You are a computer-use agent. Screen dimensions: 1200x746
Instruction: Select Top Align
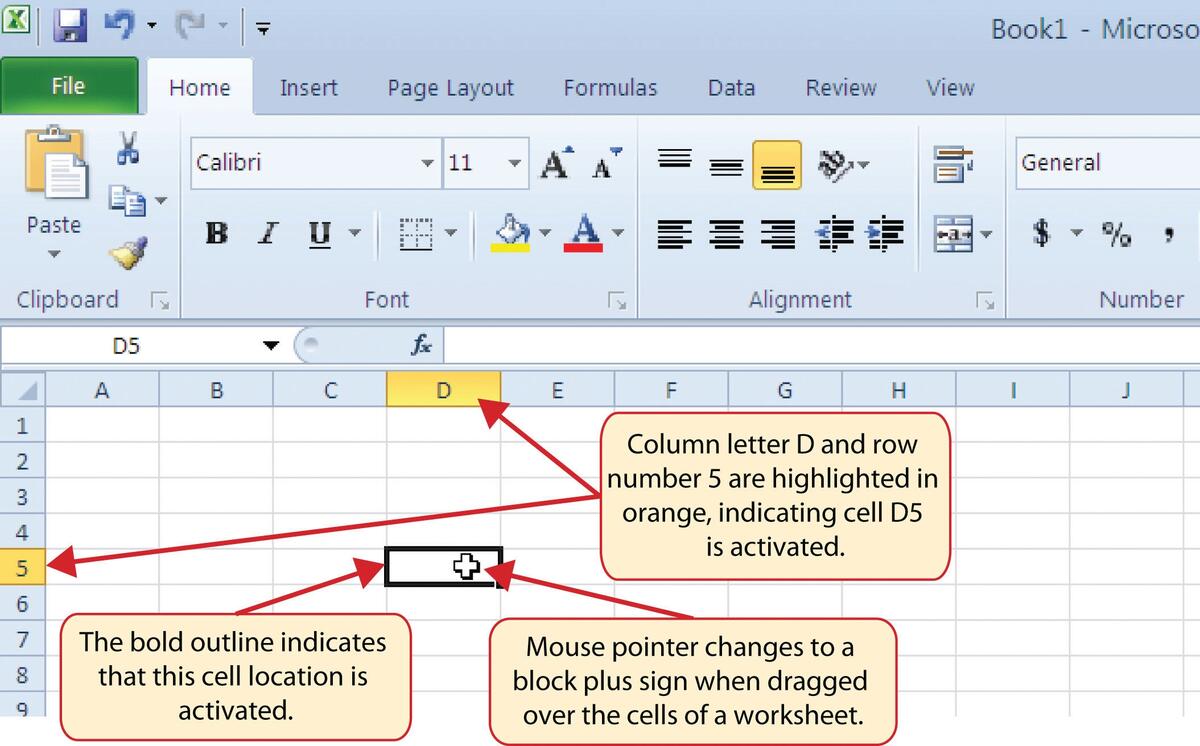pyautogui.click(x=677, y=160)
